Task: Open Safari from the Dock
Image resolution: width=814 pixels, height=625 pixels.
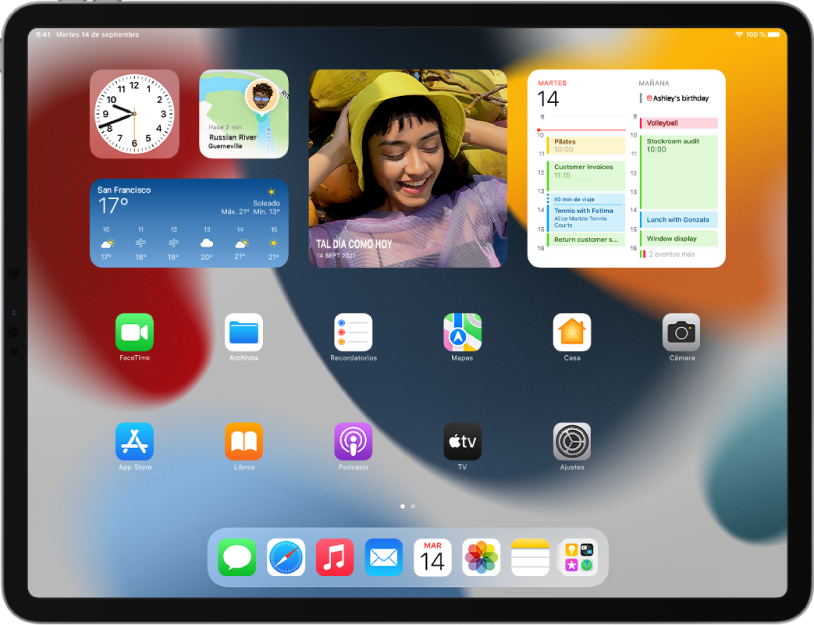Action: [286, 558]
